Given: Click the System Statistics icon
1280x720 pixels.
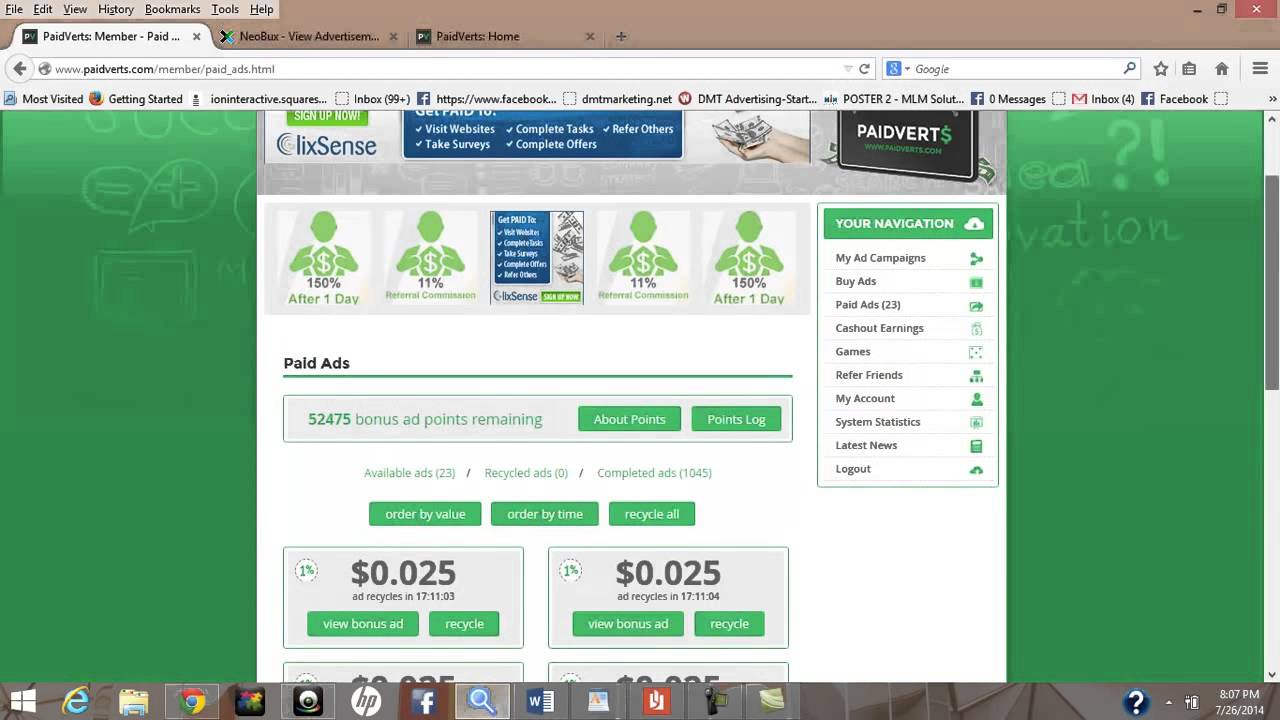Looking at the screenshot, I should tap(976, 422).
